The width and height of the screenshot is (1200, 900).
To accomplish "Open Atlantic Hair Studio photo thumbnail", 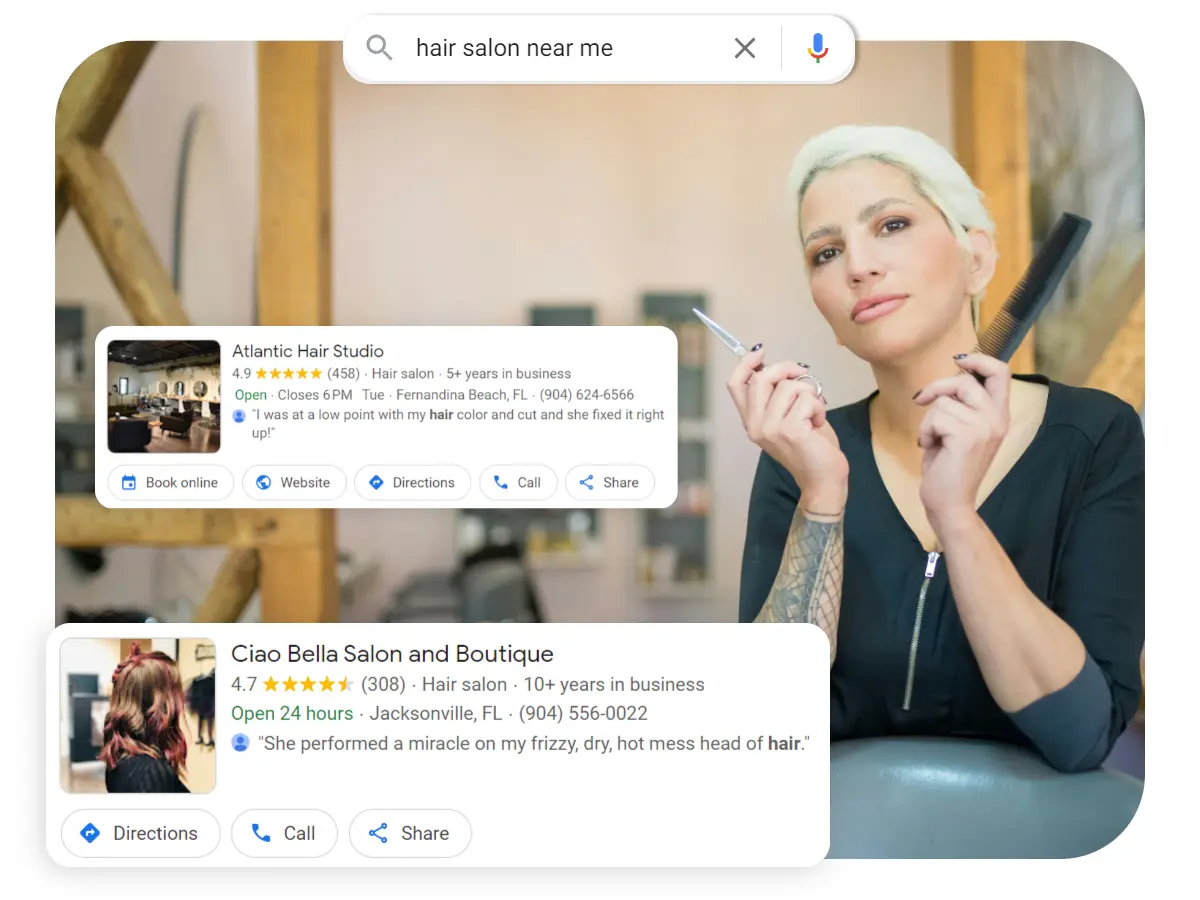I will 164,397.
